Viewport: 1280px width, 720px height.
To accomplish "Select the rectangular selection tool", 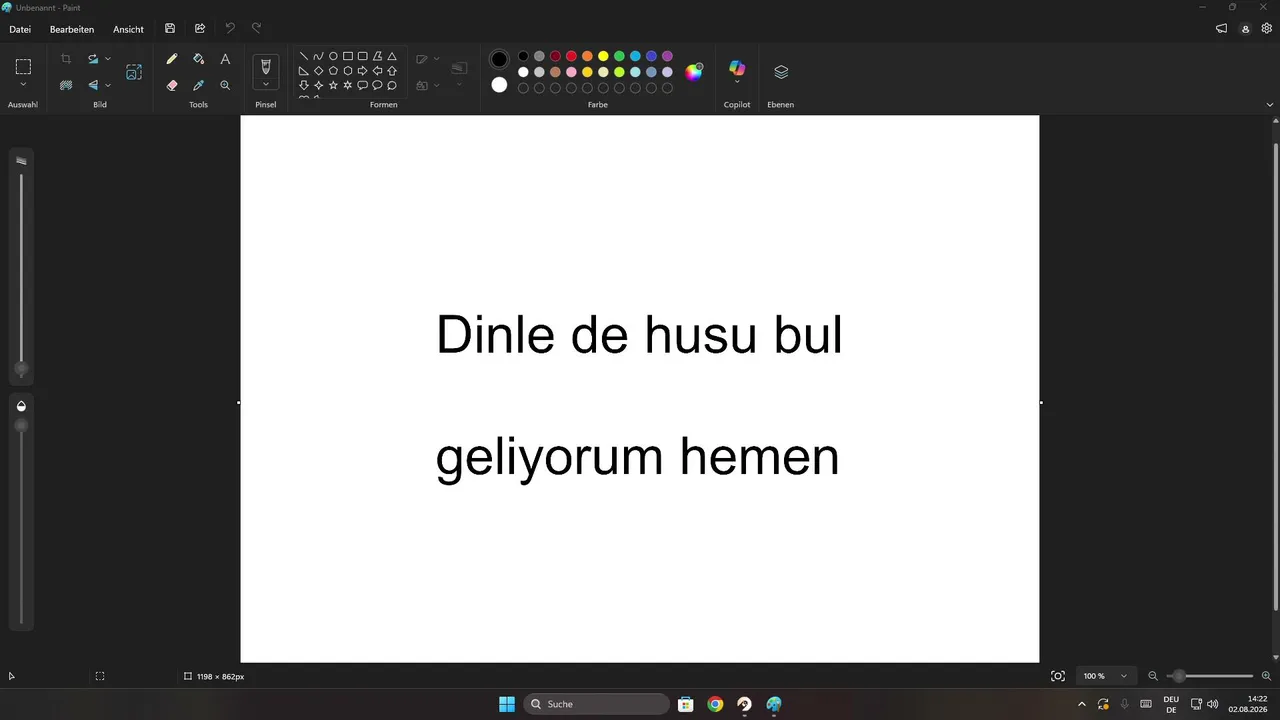I will [23, 67].
